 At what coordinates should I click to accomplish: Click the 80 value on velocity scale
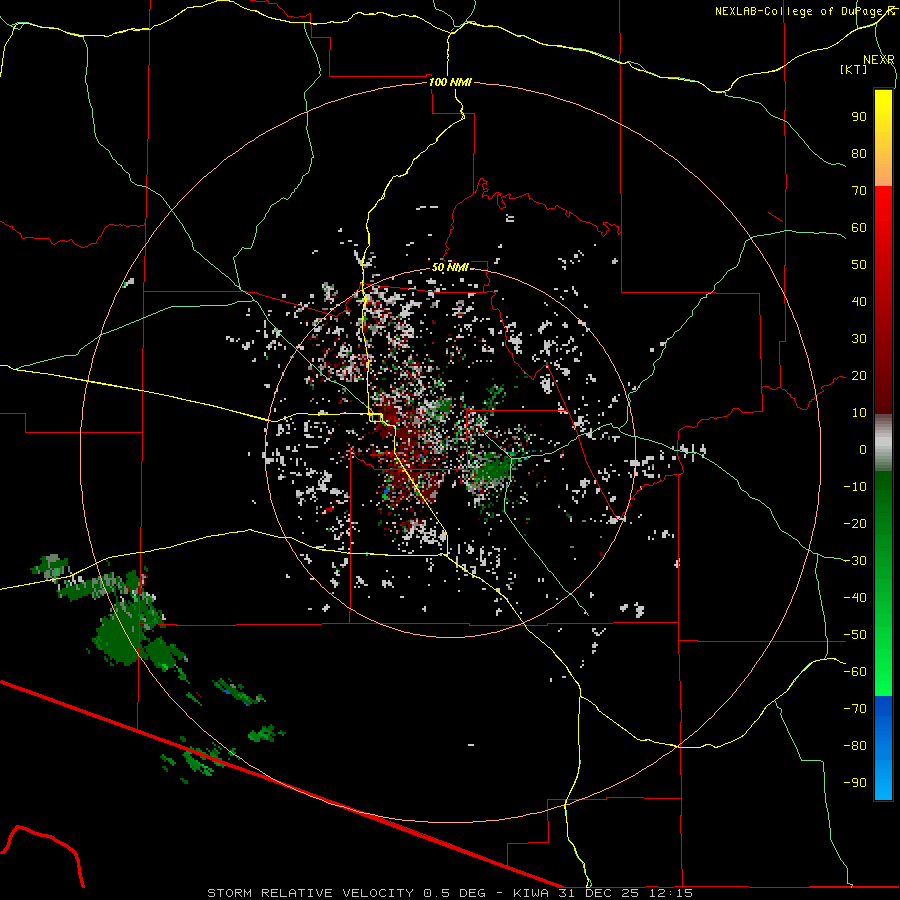(x=859, y=153)
